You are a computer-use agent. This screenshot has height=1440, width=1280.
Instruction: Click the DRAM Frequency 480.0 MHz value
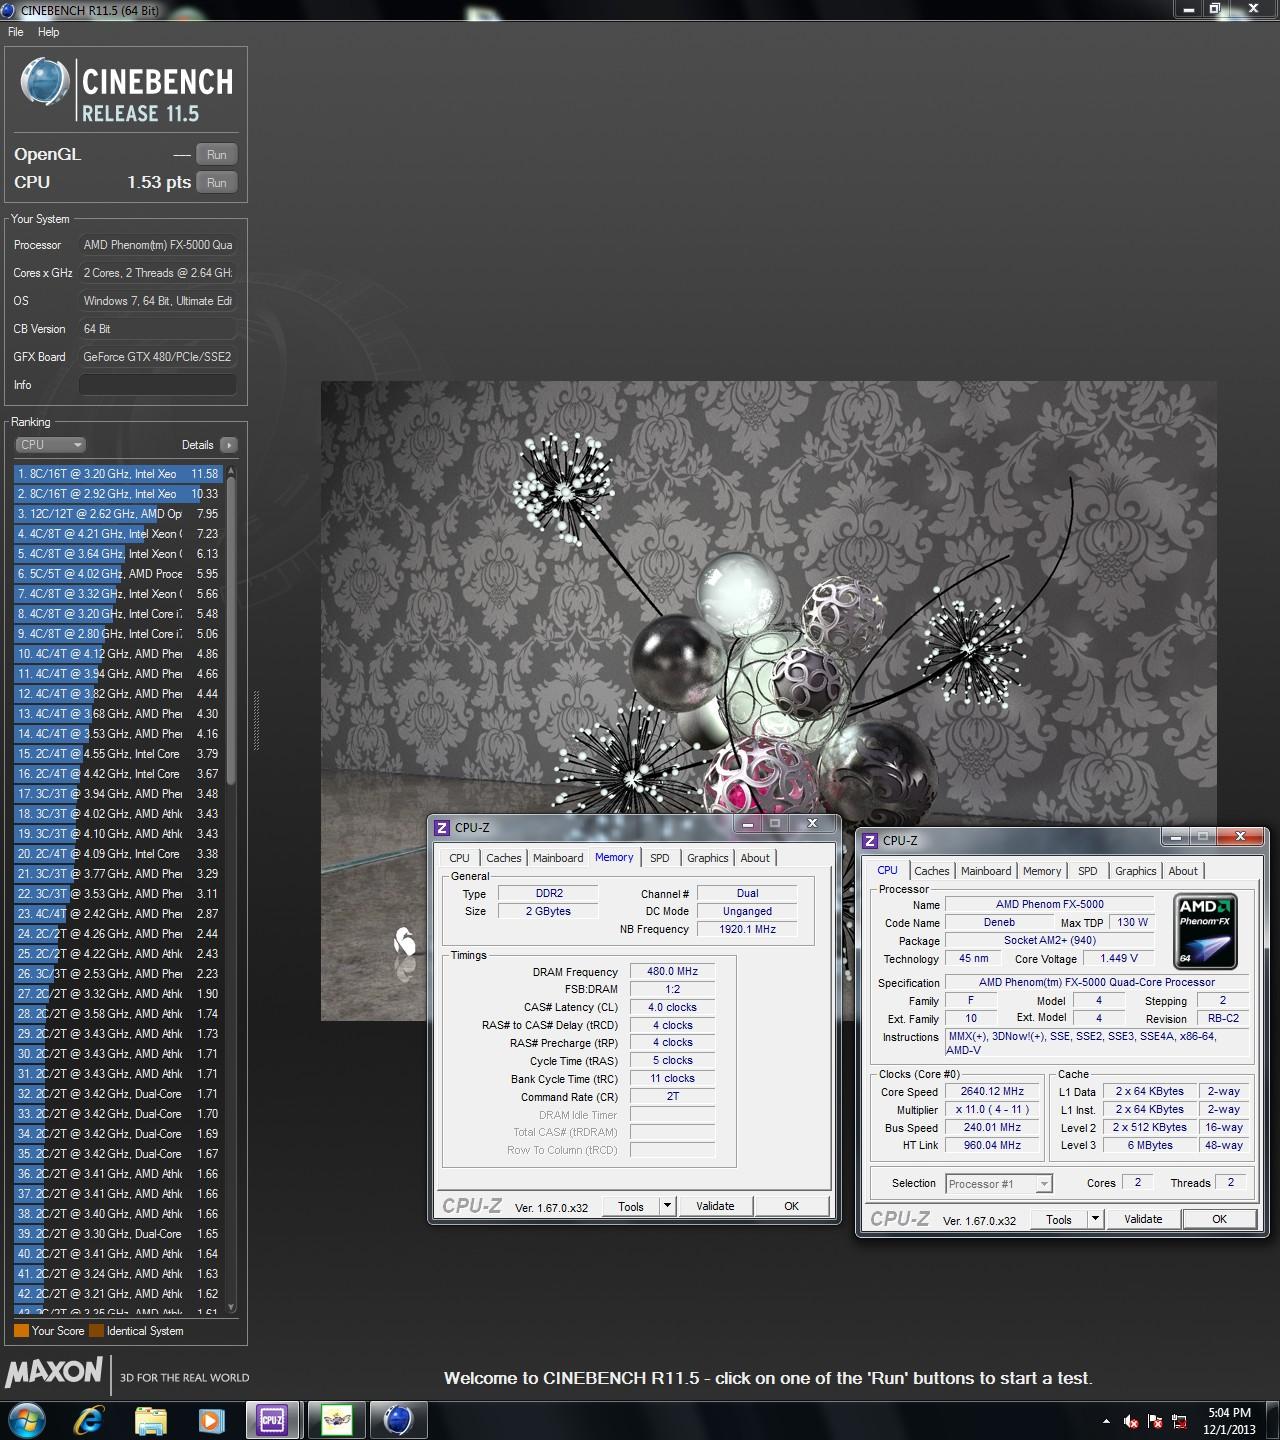point(672,972)
